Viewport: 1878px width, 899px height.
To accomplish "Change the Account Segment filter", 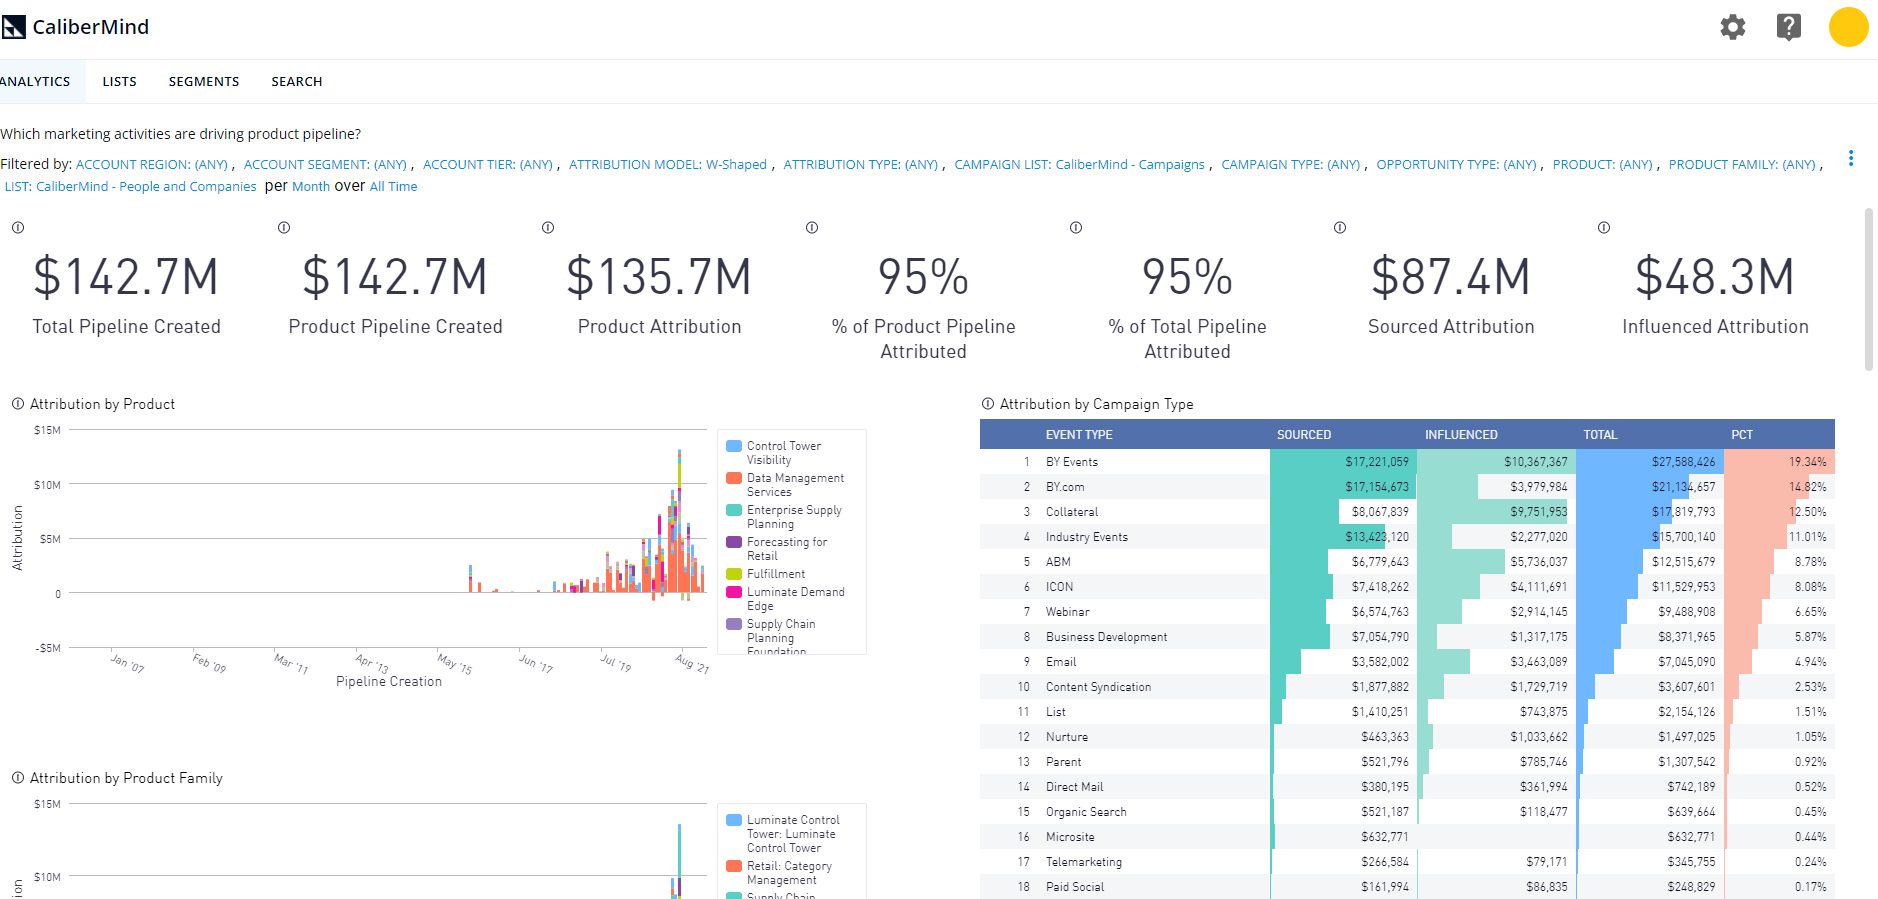I will pos(325,165).
